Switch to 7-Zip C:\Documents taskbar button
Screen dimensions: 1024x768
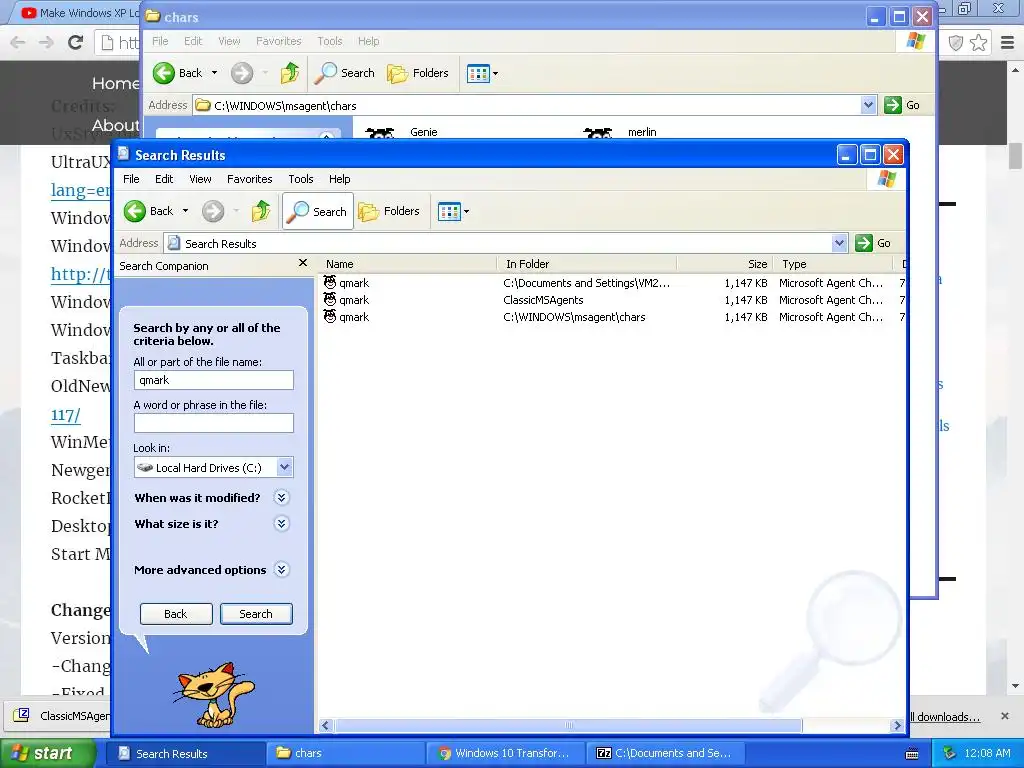(665, 753)
